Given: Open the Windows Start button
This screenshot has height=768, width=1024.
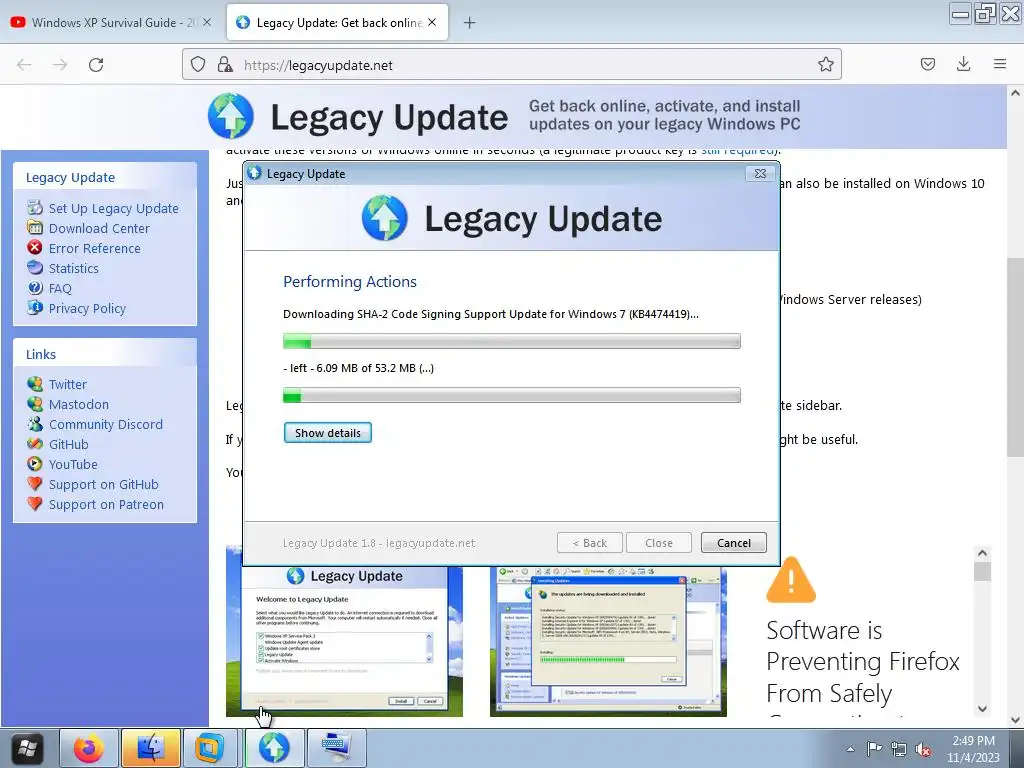Looking at the screenshot, I should [26, 748].
